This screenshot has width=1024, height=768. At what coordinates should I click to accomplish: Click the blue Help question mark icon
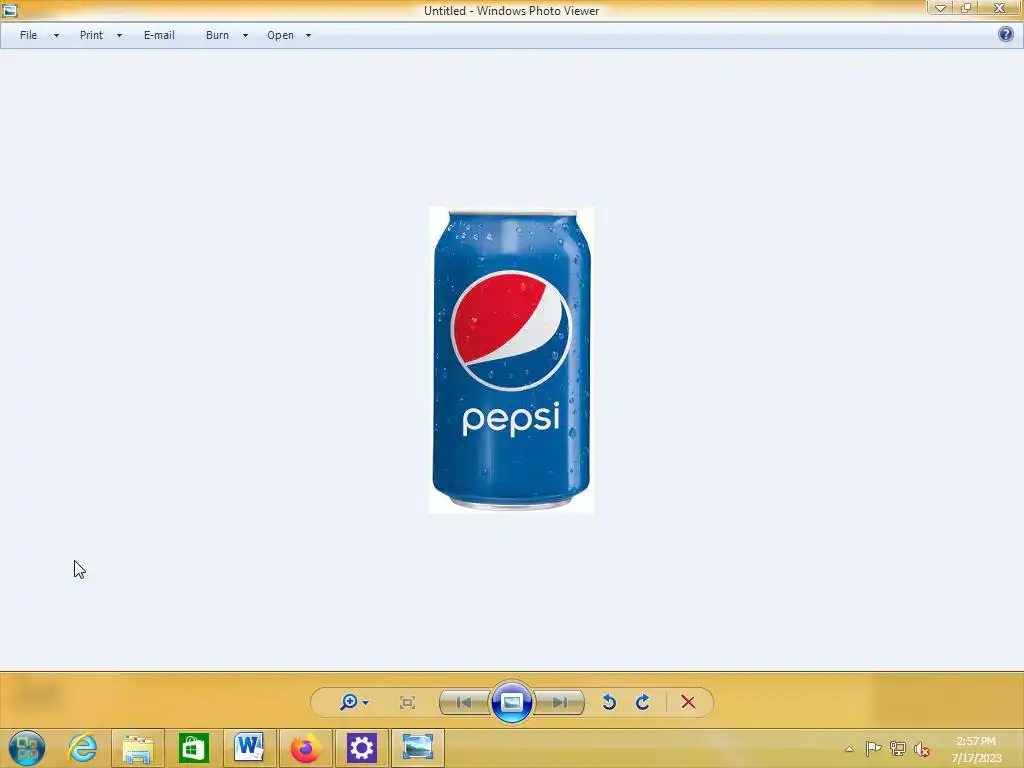1006,35
